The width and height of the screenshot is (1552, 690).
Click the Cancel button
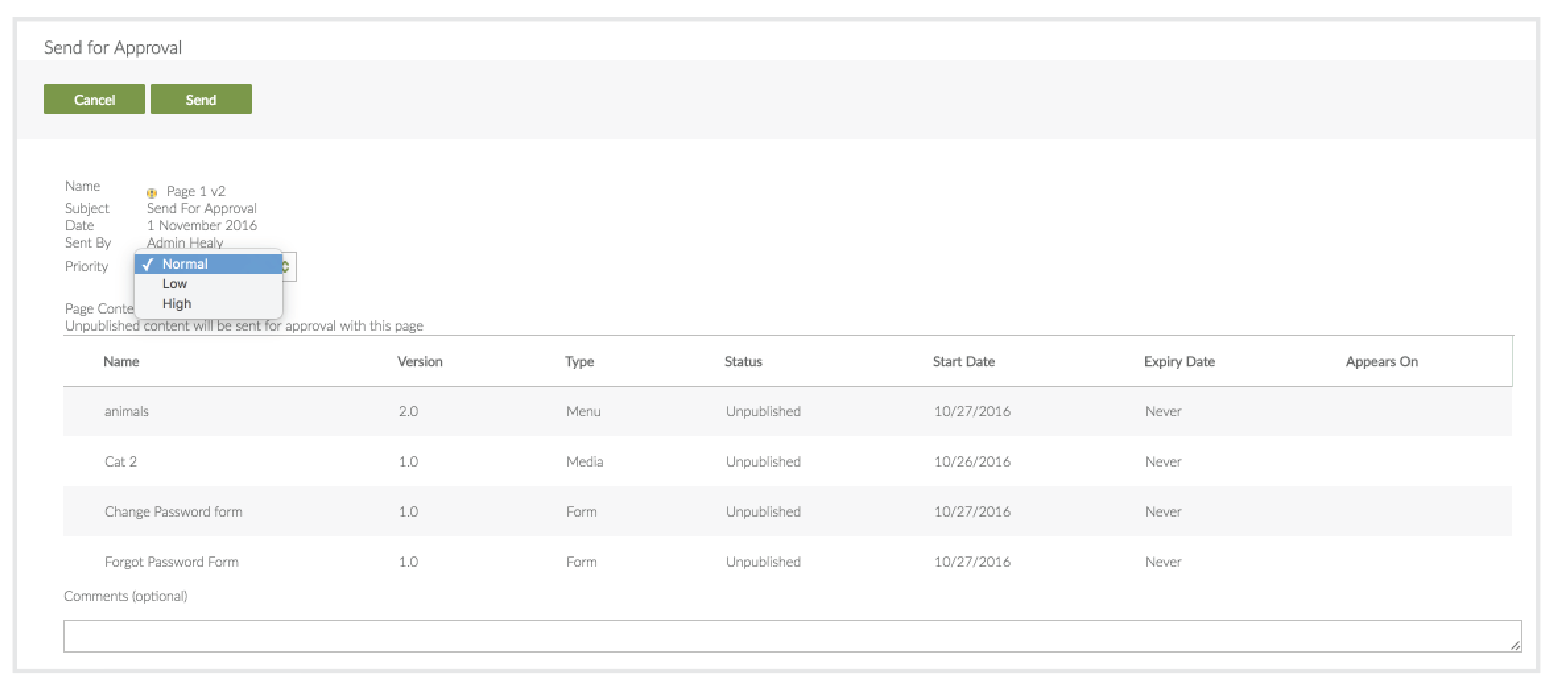pos(94,100)
